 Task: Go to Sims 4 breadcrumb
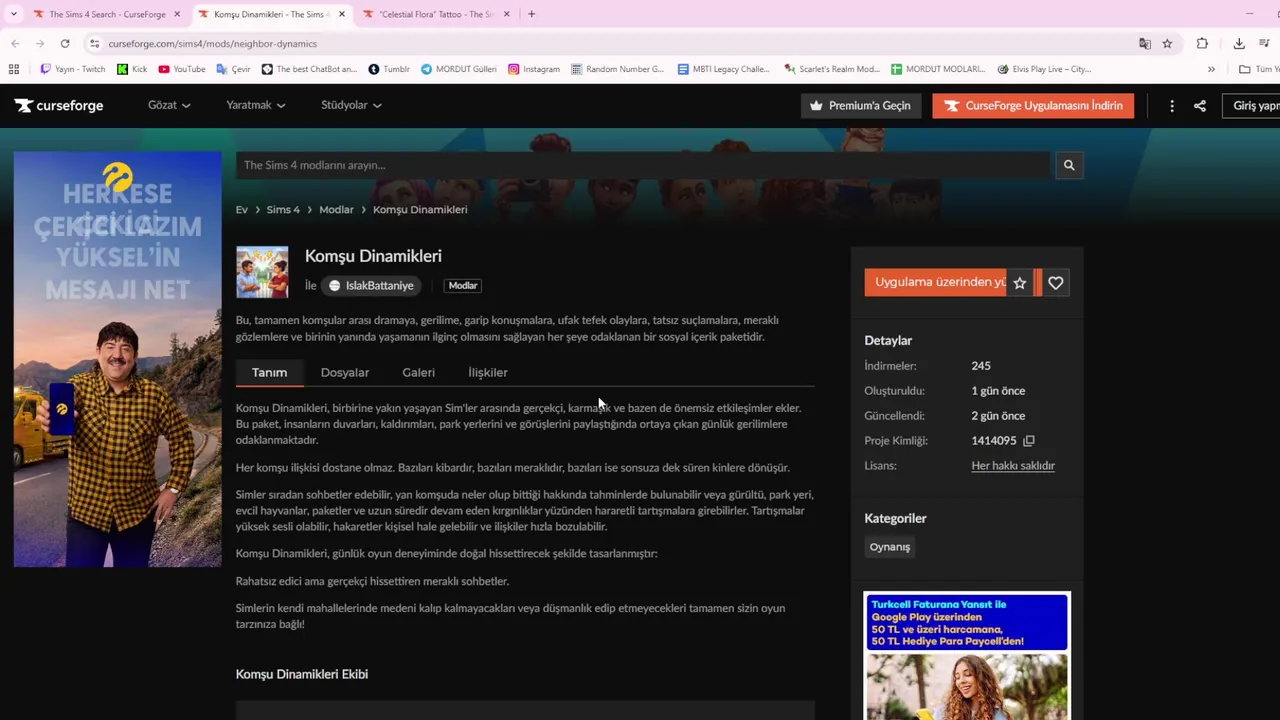click(x=283, y=209)
